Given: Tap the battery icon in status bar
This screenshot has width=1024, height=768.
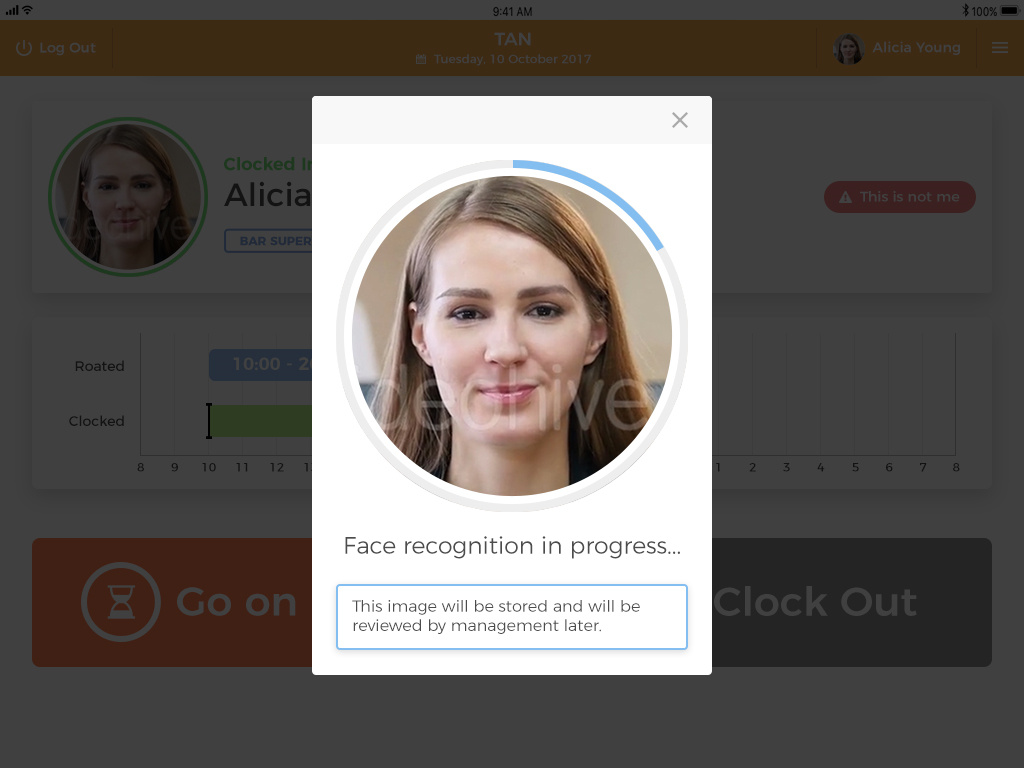Looking at the screenshot, I should (x=1010, y=11).
